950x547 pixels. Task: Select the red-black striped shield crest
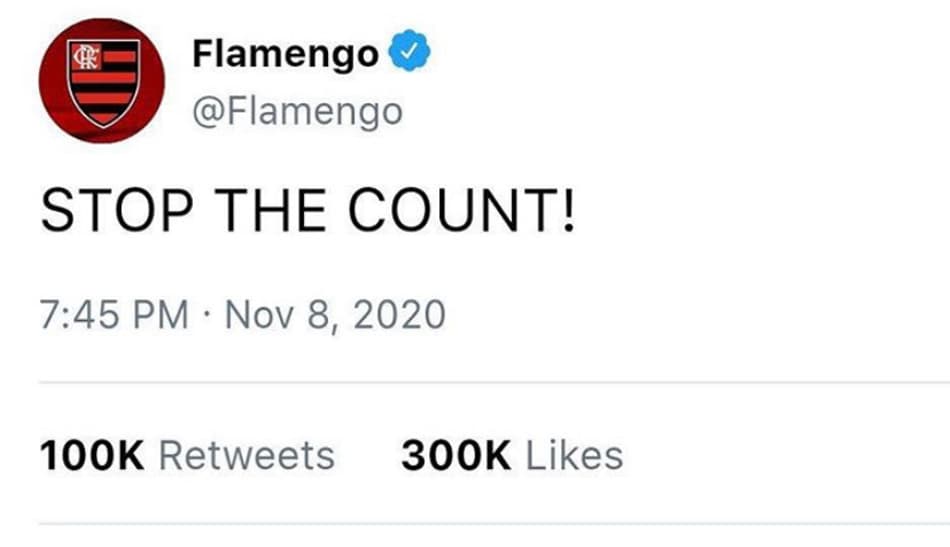click(x=103, y=82)
